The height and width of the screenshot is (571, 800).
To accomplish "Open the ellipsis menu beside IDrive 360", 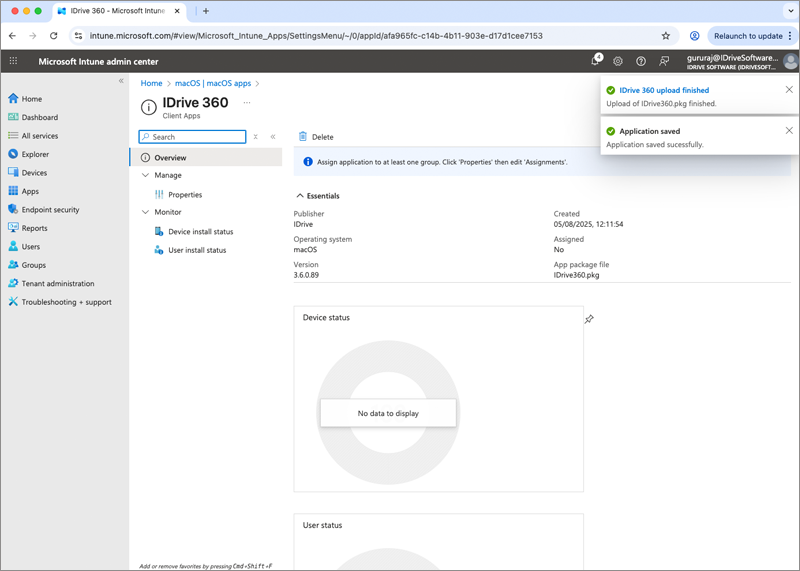I will click(x=247, y=103).
